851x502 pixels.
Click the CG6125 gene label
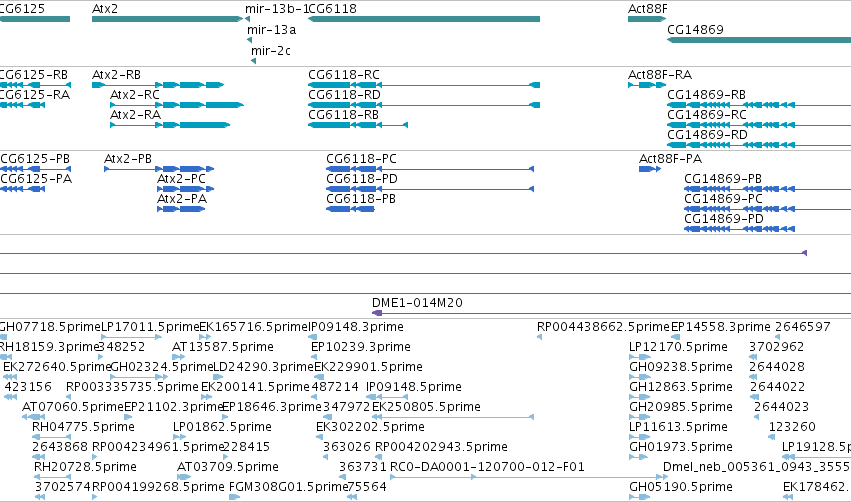pyautogui.click(x=22, y=9)
